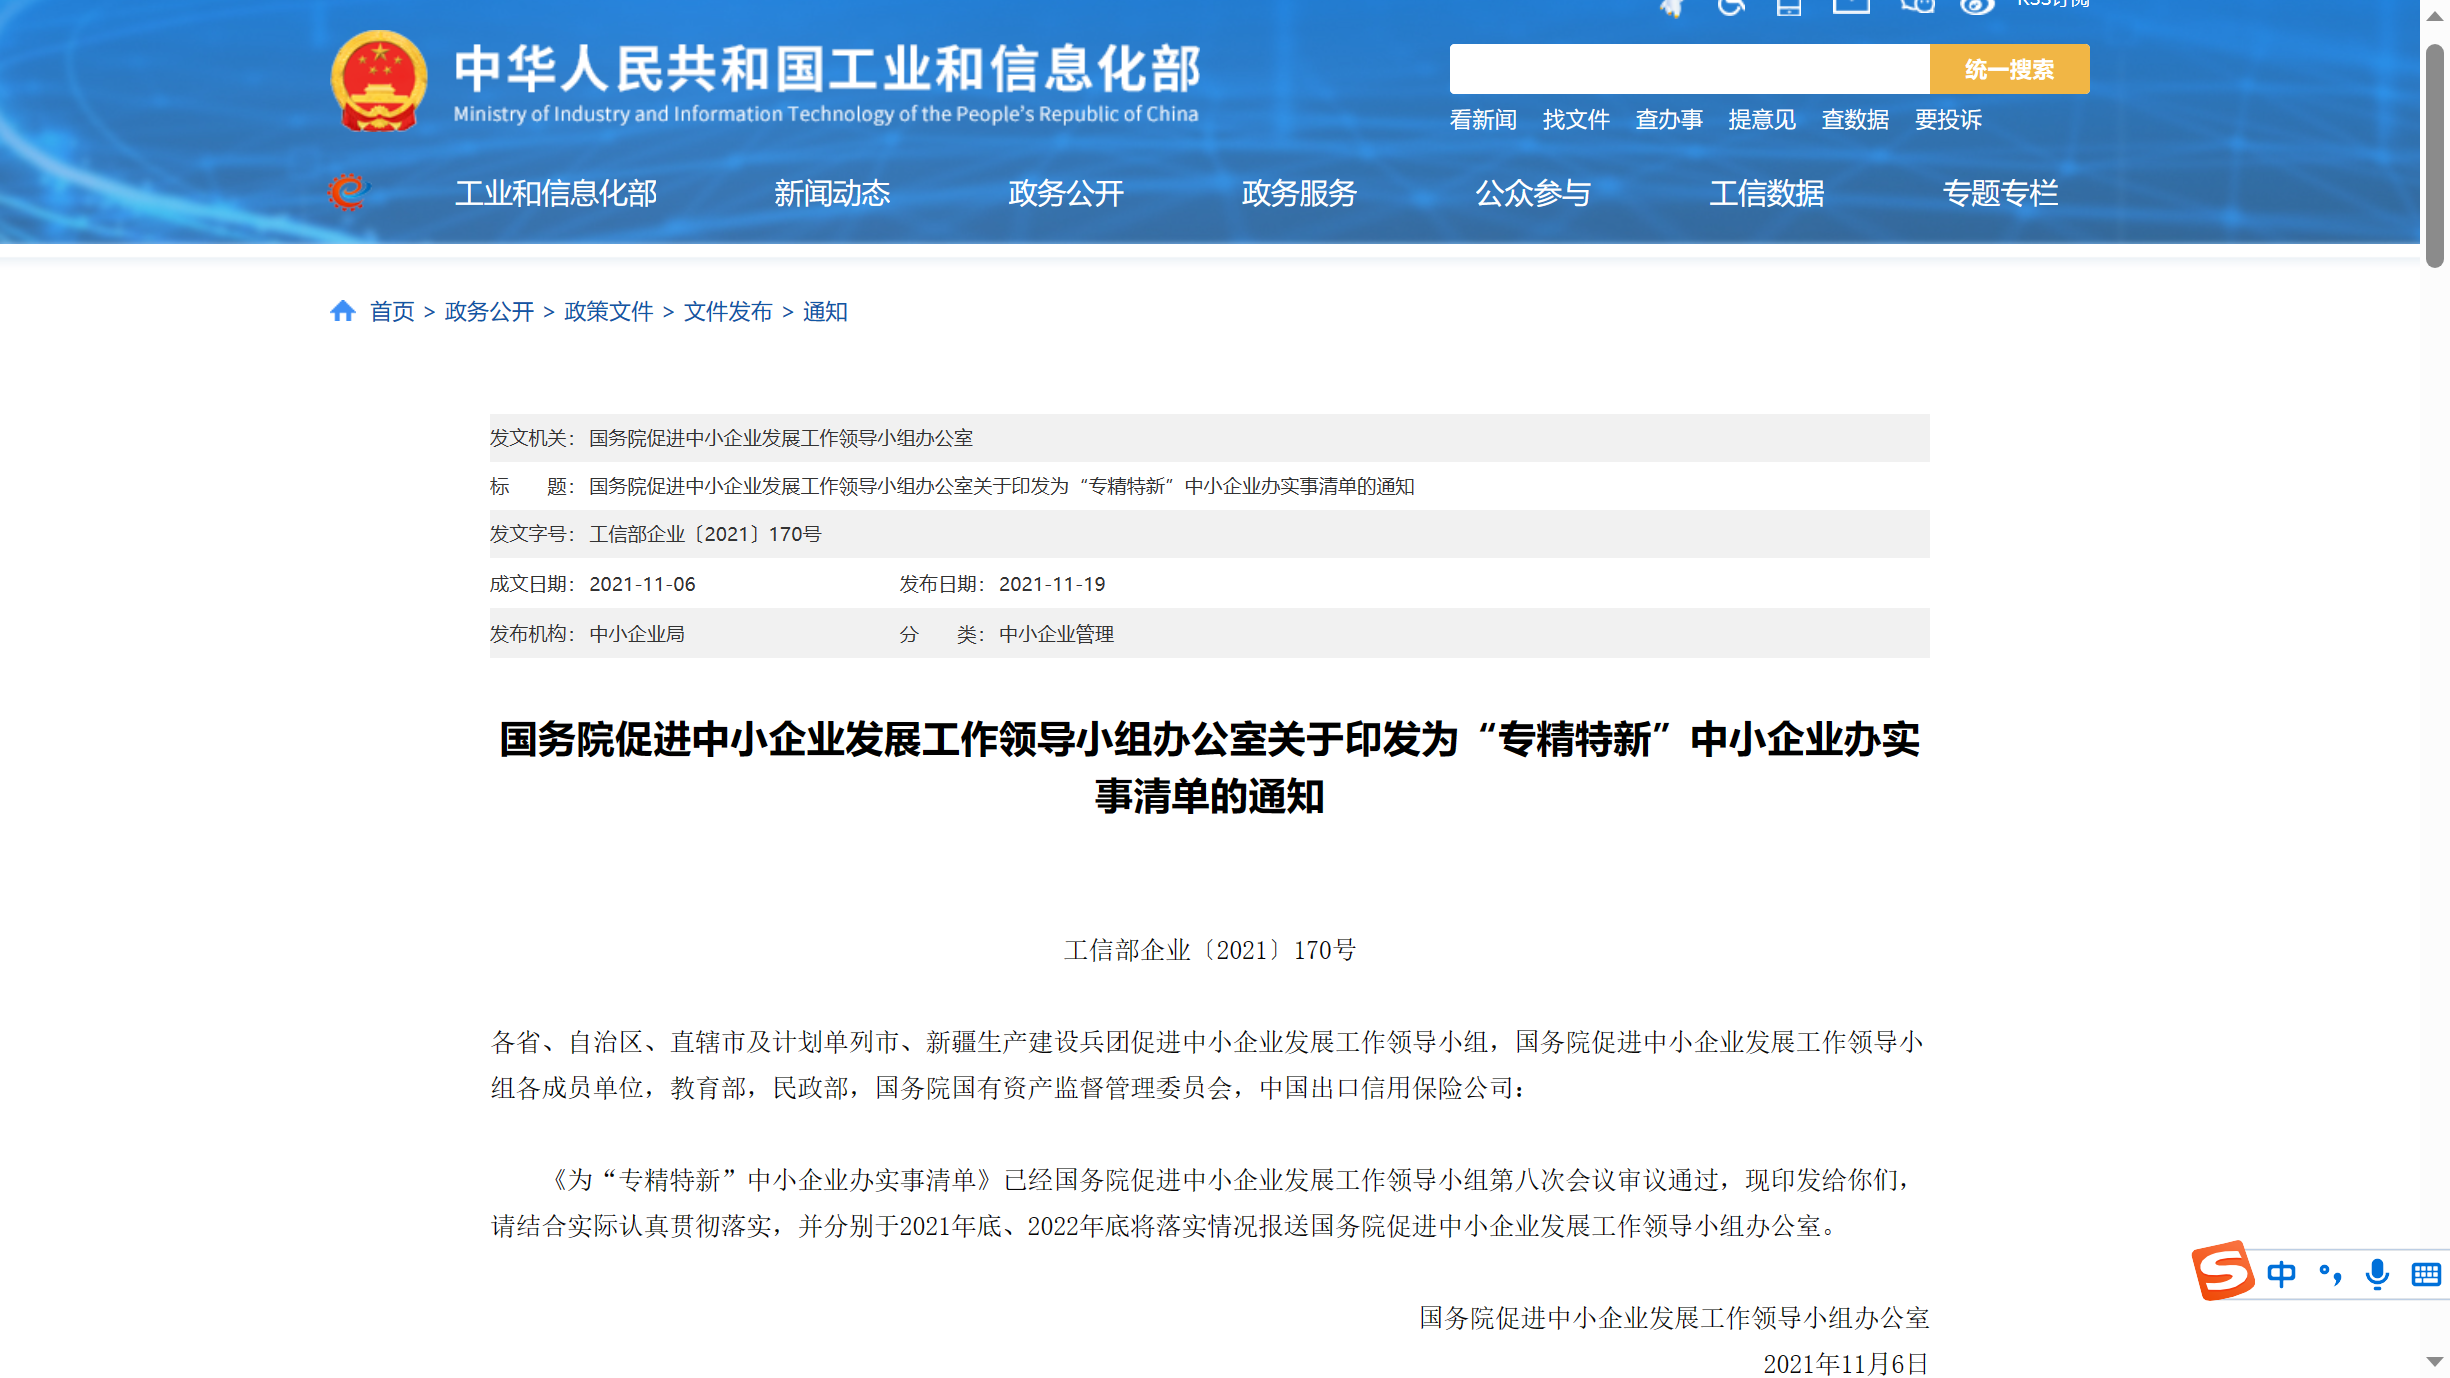Open 新闻动态 navigation menu
This screenshot has width=2450, height=1378.
(831, 193)
